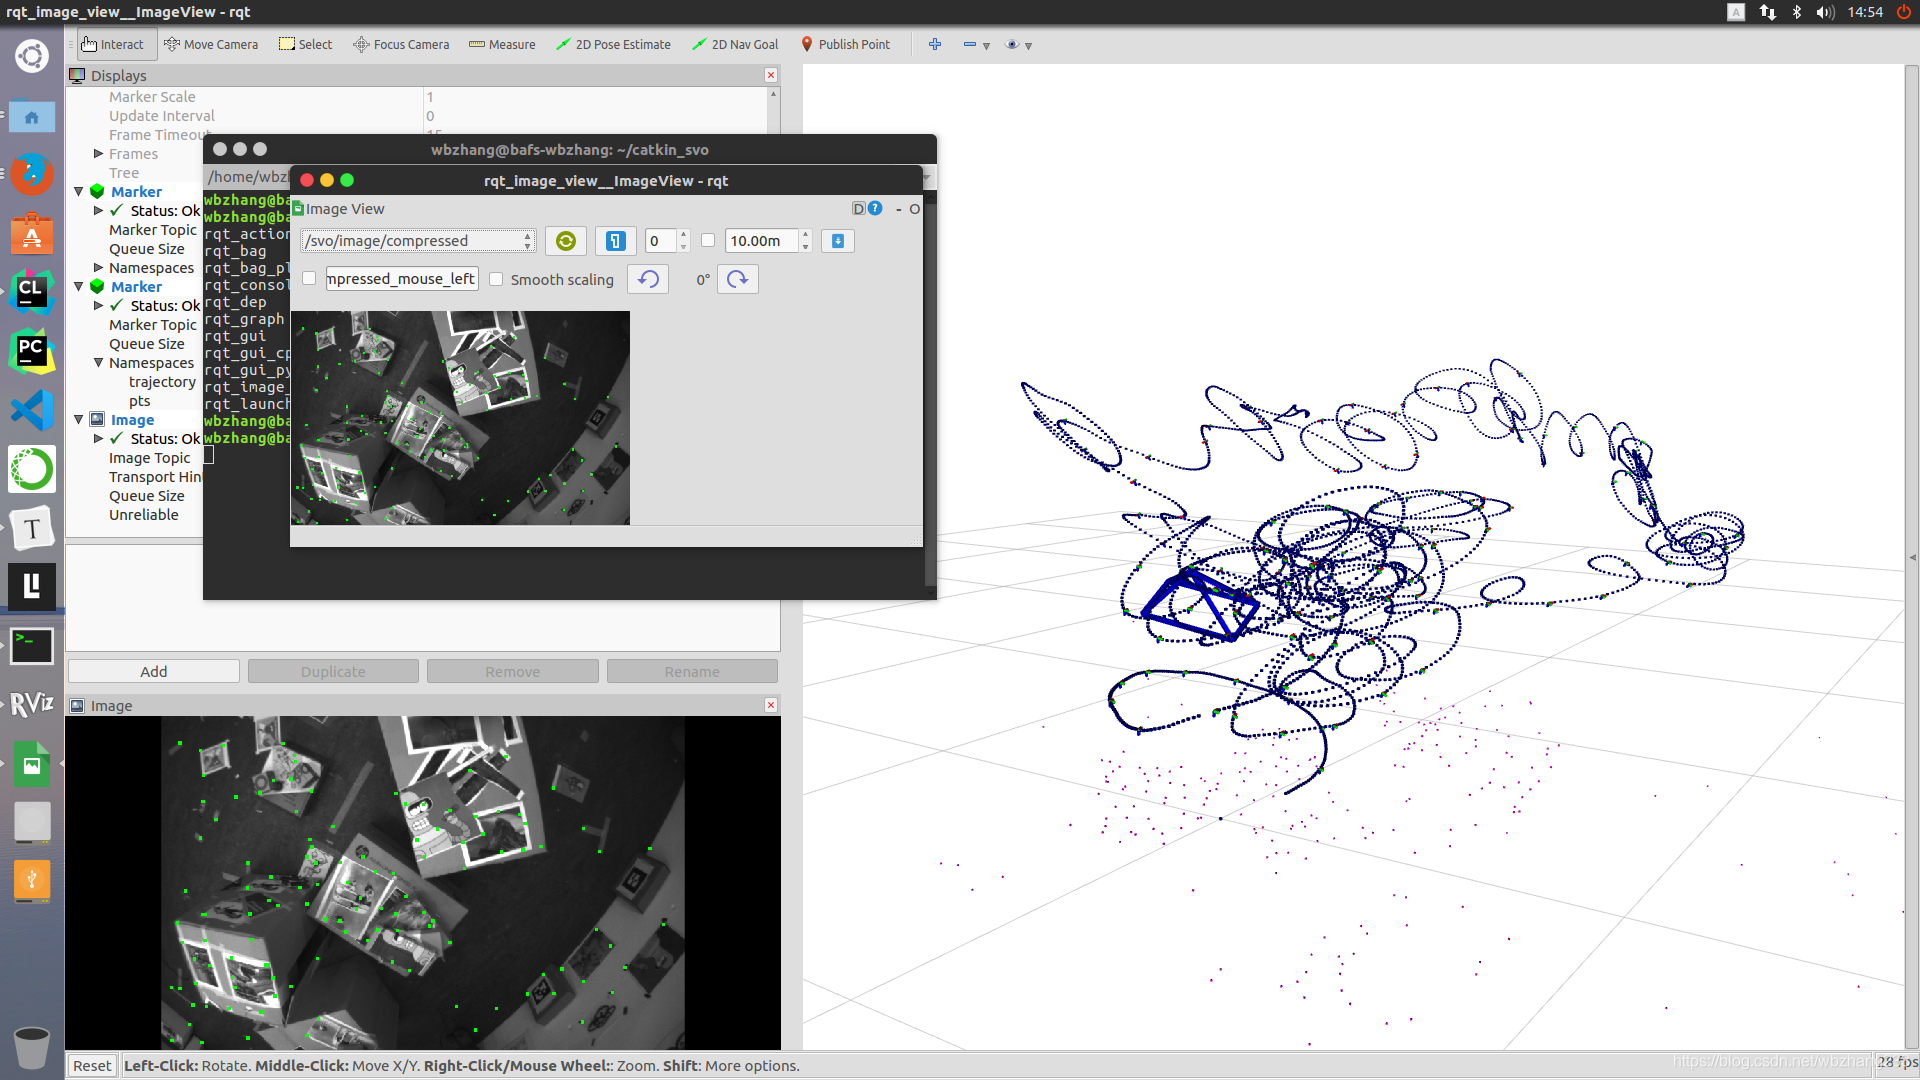This screenshot has width=1920, height=1080.
Task: Enable the Smooth scaling checkbox
Action: tap(496, 279)
